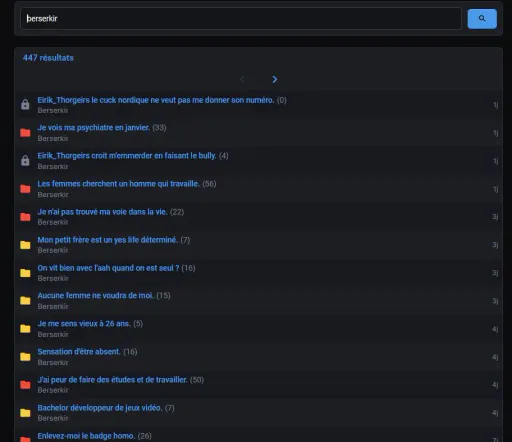Image resolution: width=512 pixels, height=442 pixels.
Task: Click the blue search magnifier button
Action: point(482,19)
